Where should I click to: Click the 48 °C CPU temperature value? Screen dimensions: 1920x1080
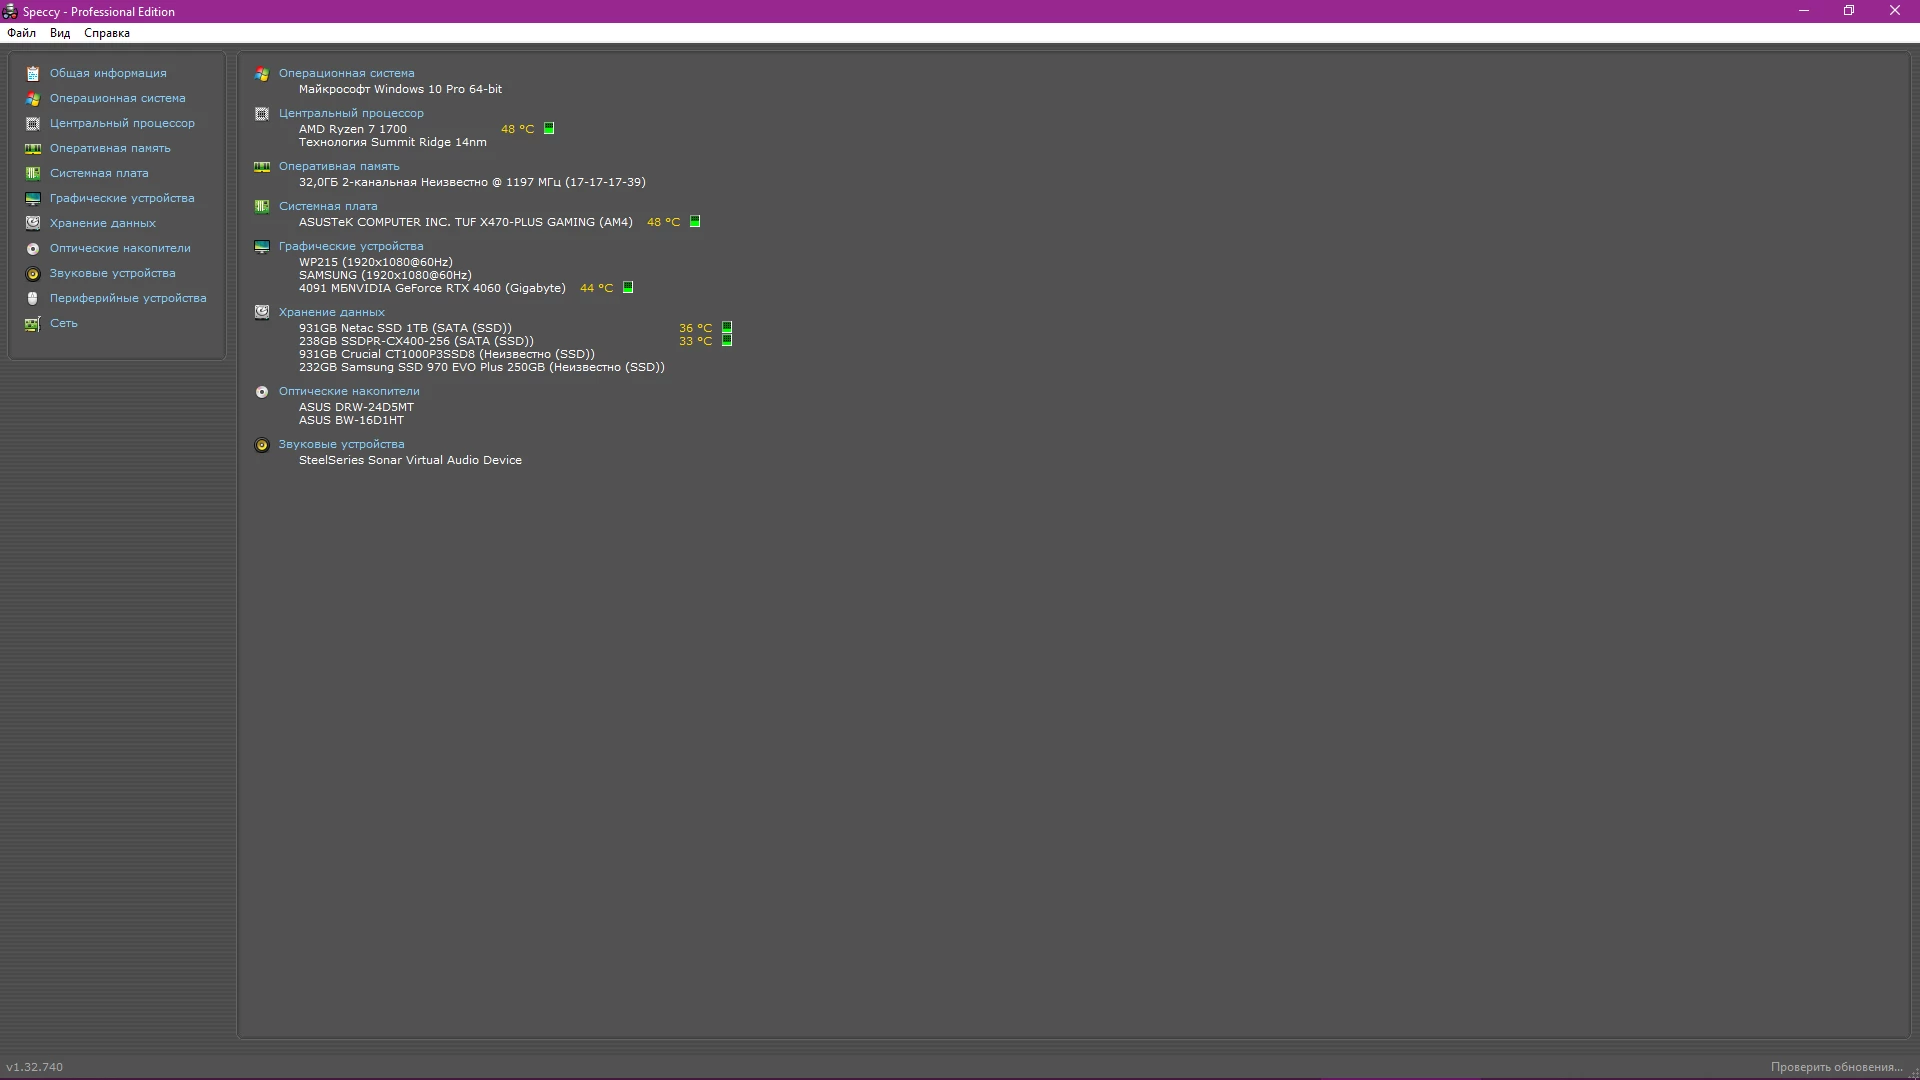point(517,129)
